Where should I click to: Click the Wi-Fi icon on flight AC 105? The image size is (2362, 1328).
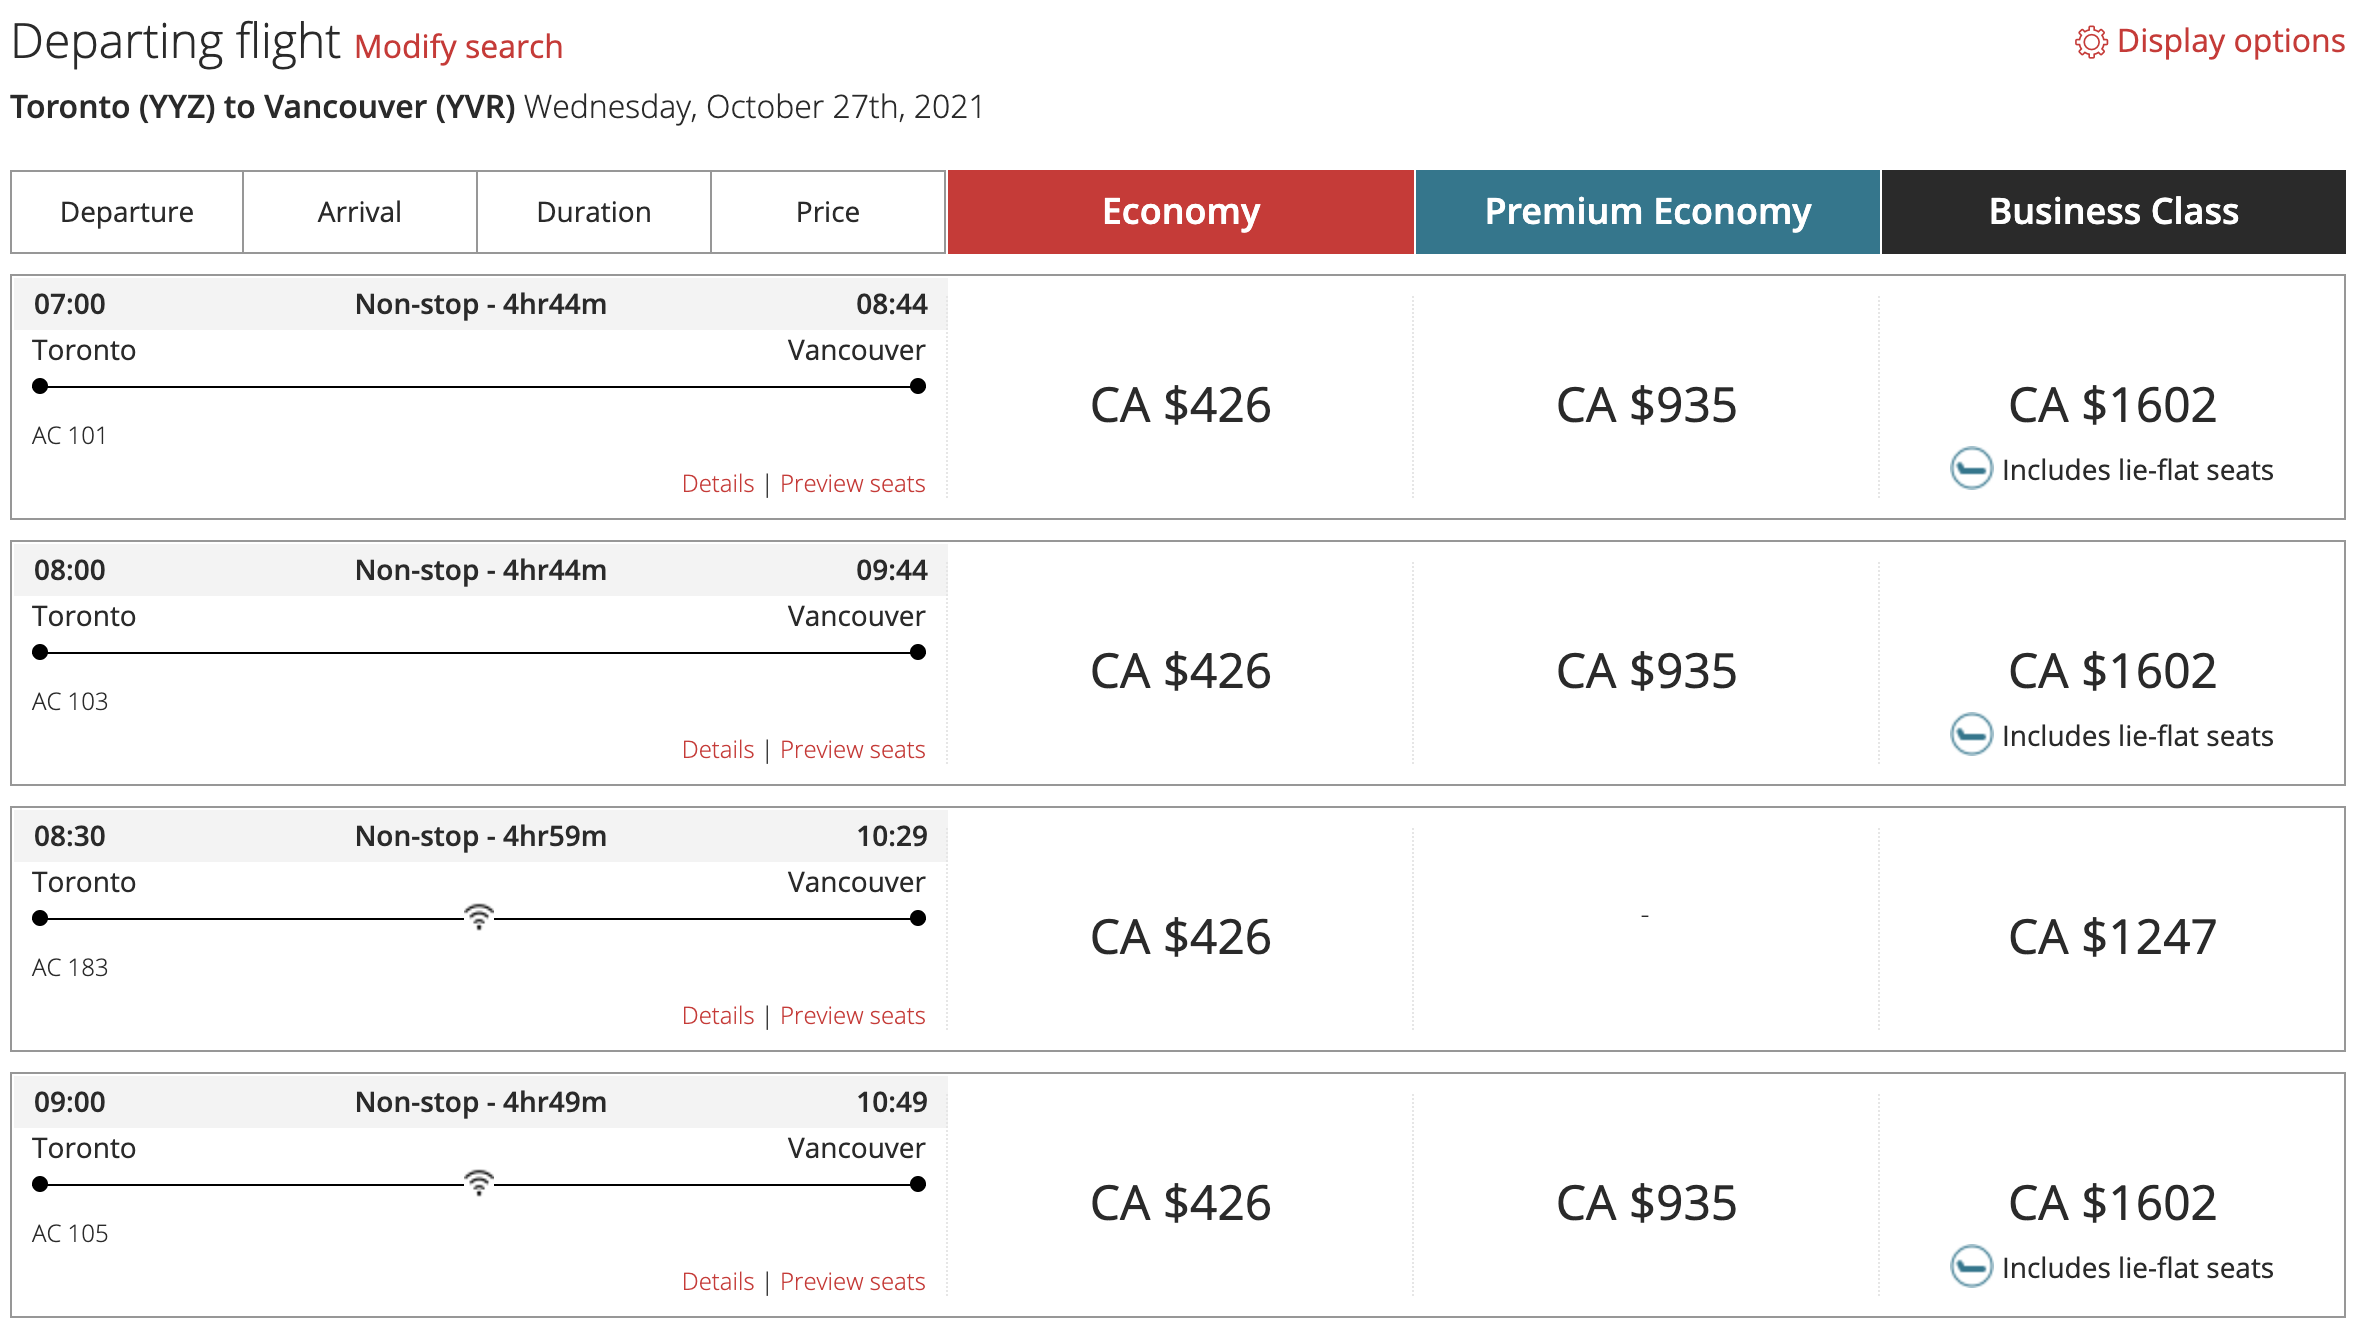click(x=479, y=1182)
